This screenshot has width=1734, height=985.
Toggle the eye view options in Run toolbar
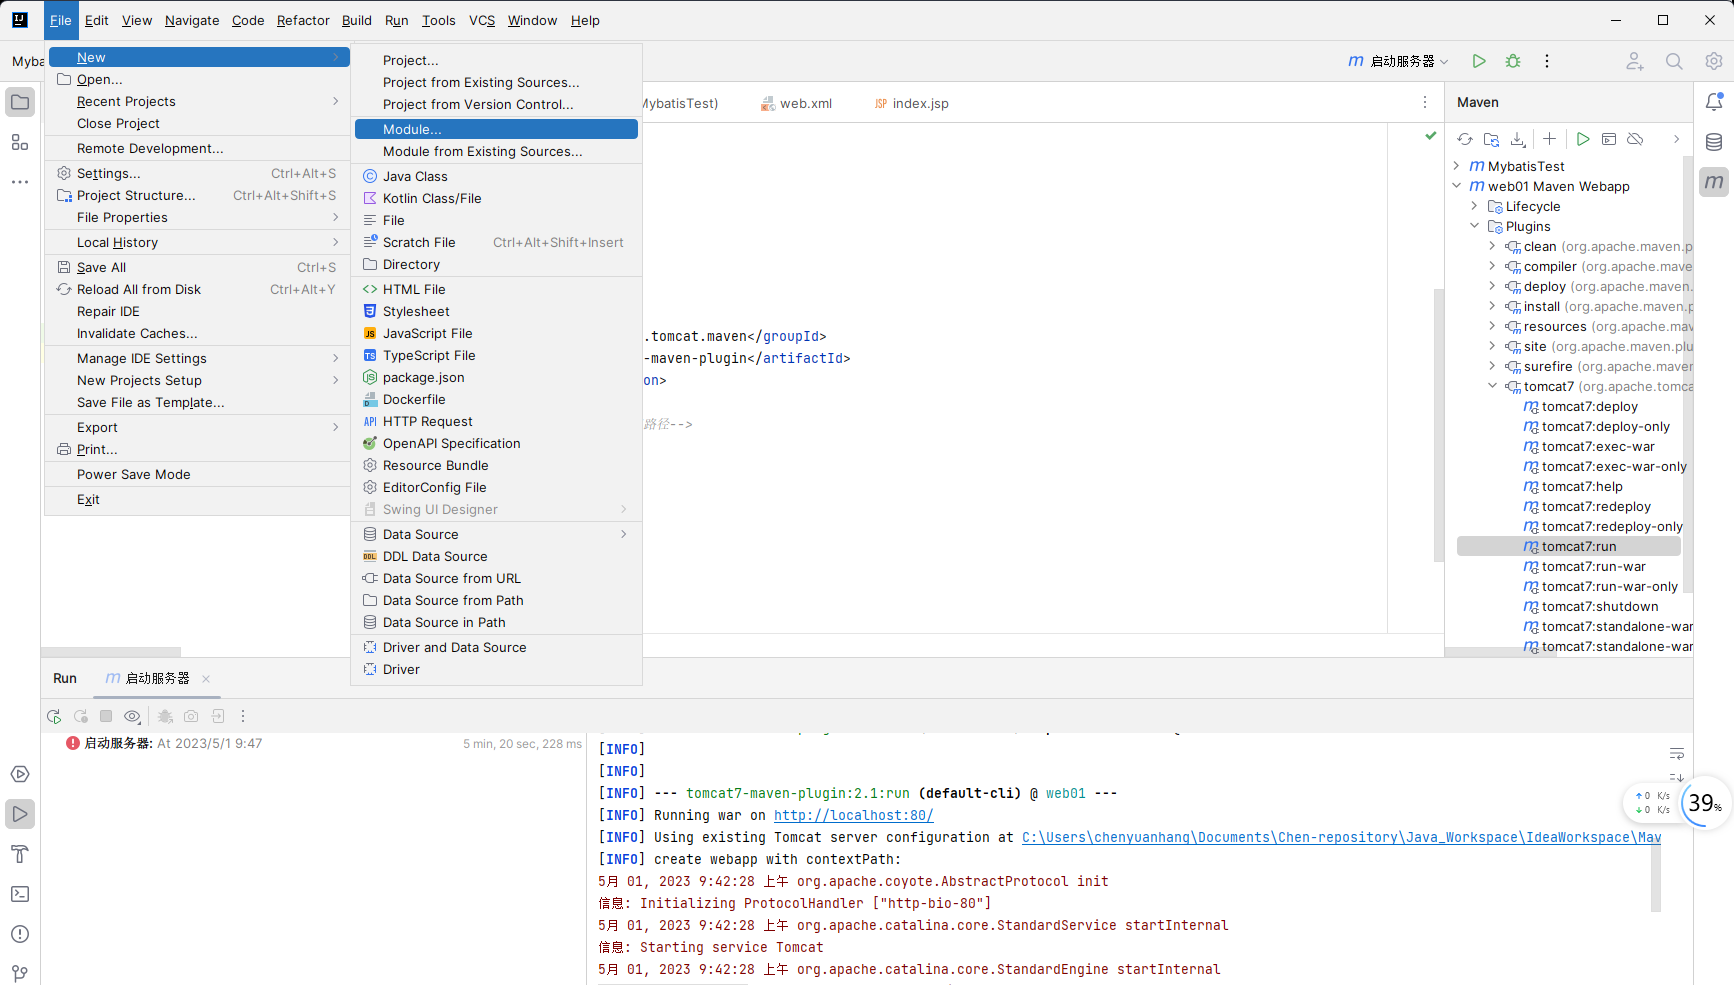[x=132, y=716]
